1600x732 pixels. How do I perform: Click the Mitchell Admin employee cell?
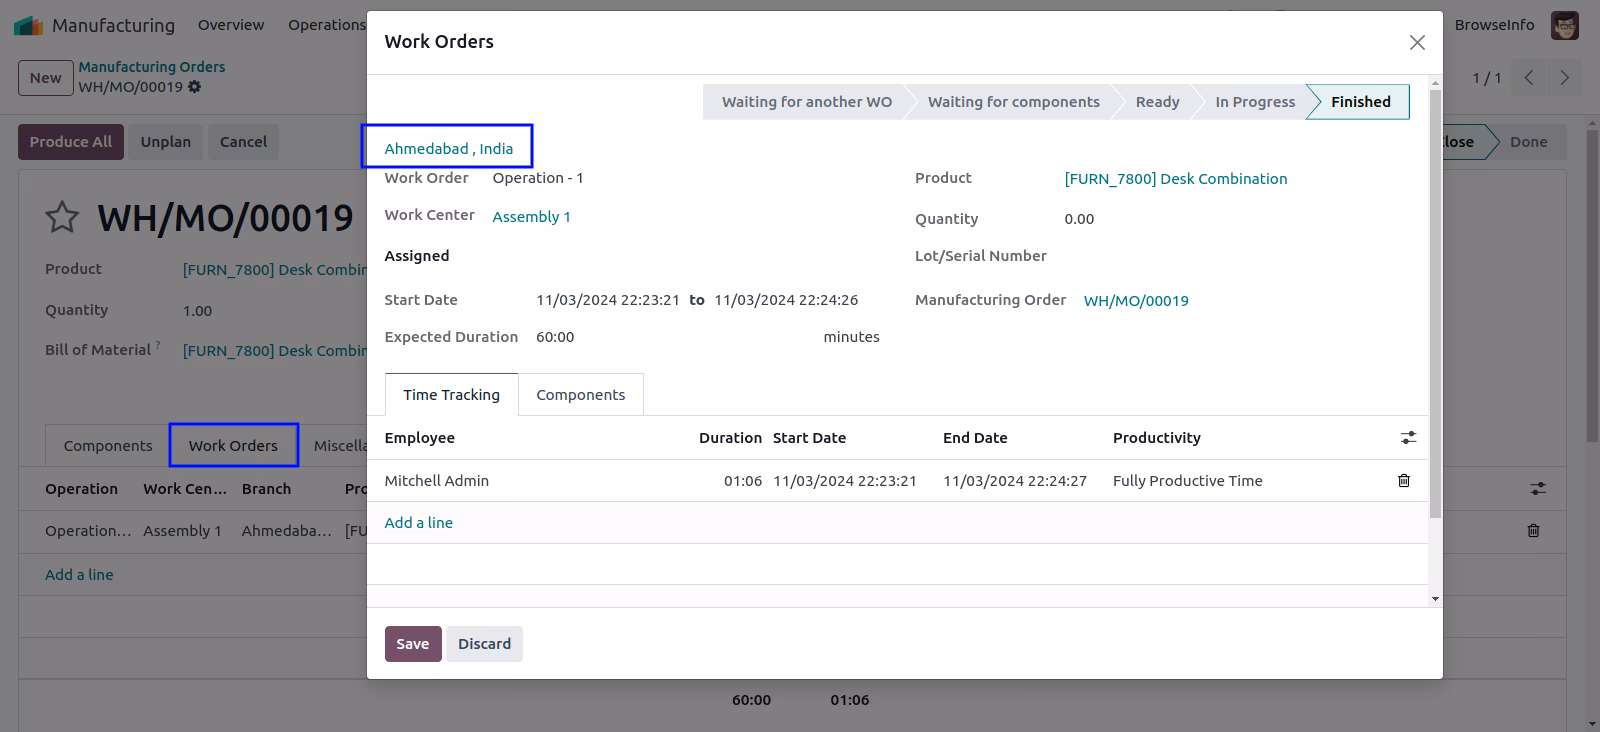click(437, 481)
